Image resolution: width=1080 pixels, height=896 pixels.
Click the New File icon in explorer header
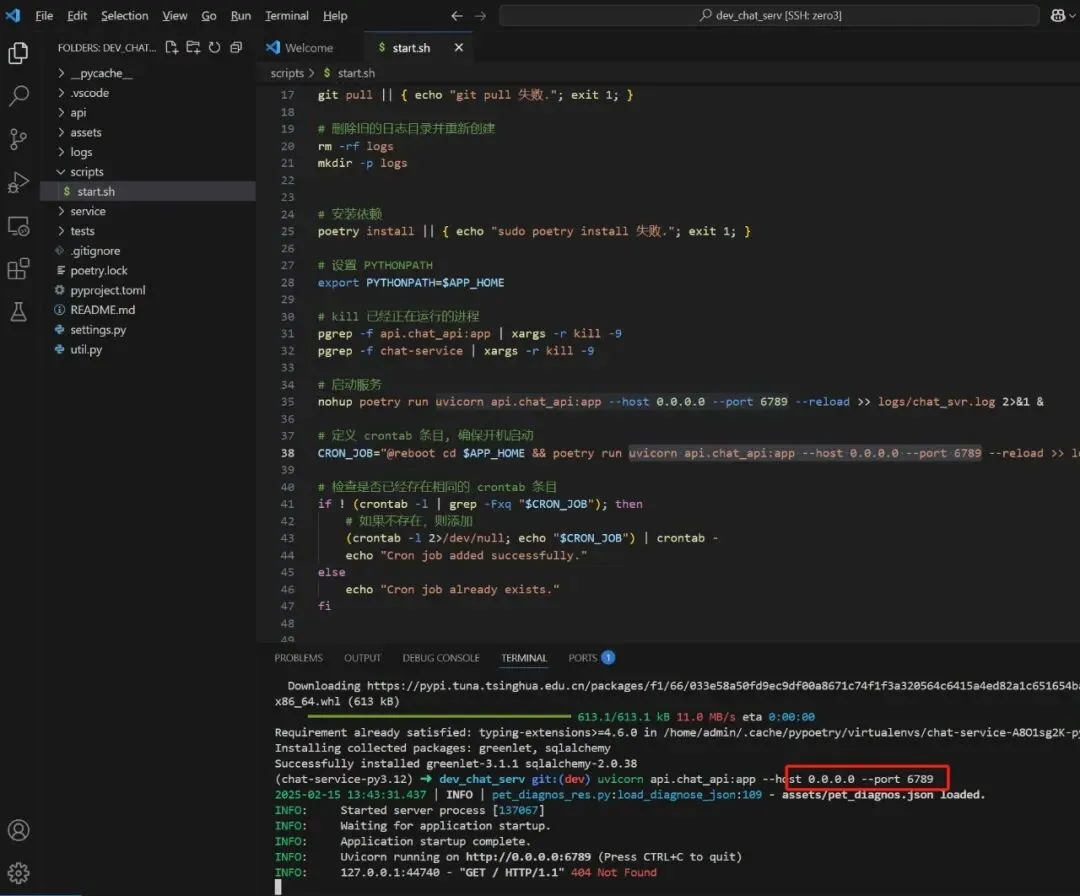(x=172, y=48)
